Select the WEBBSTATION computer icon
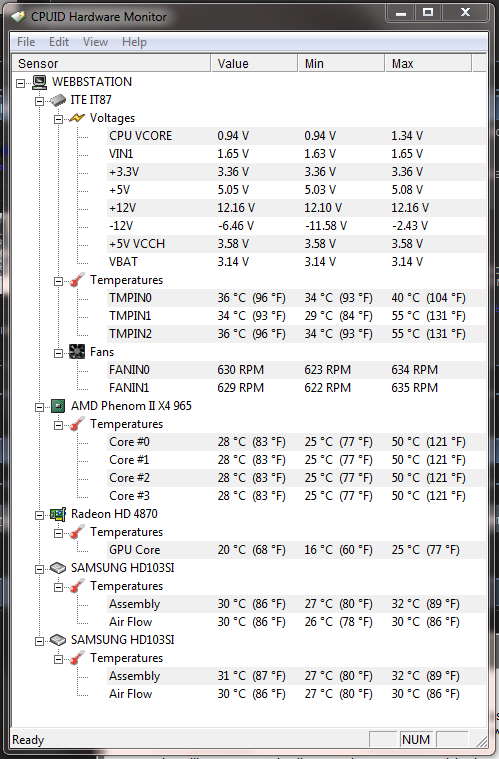The height and width of the screenshot is (759, 499). pos(39,82)
